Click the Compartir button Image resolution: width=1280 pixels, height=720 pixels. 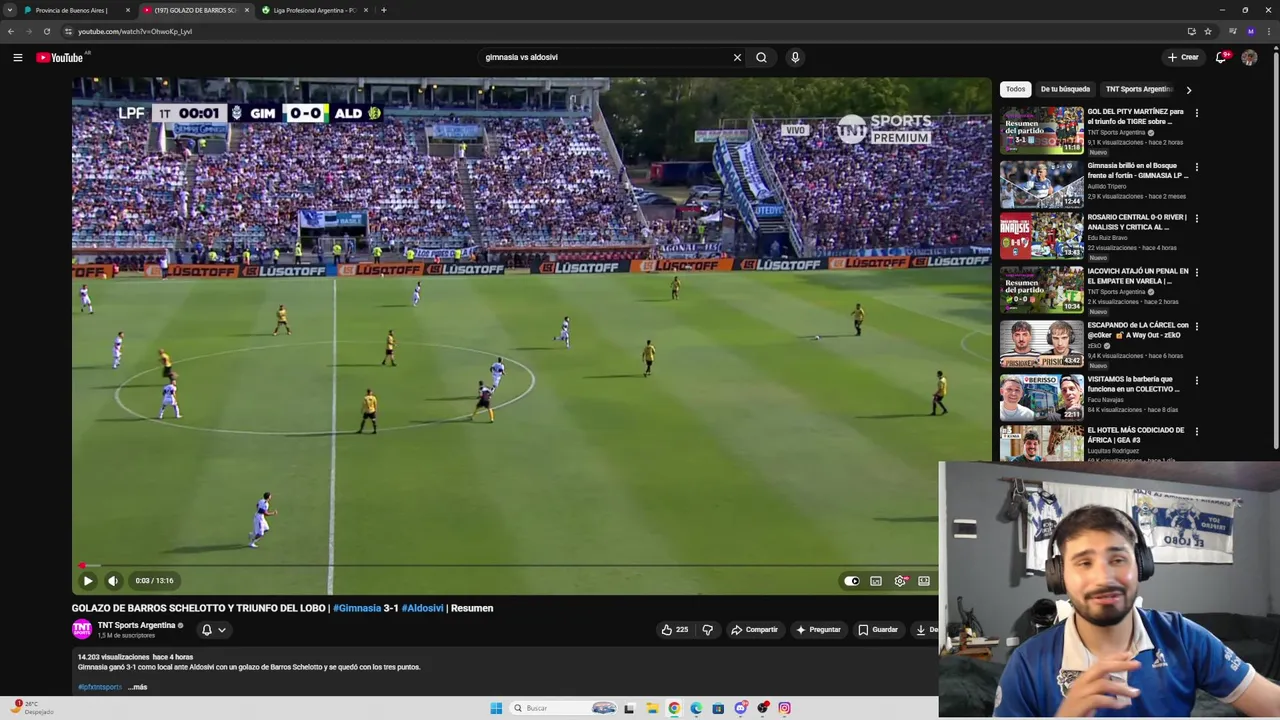754,629
